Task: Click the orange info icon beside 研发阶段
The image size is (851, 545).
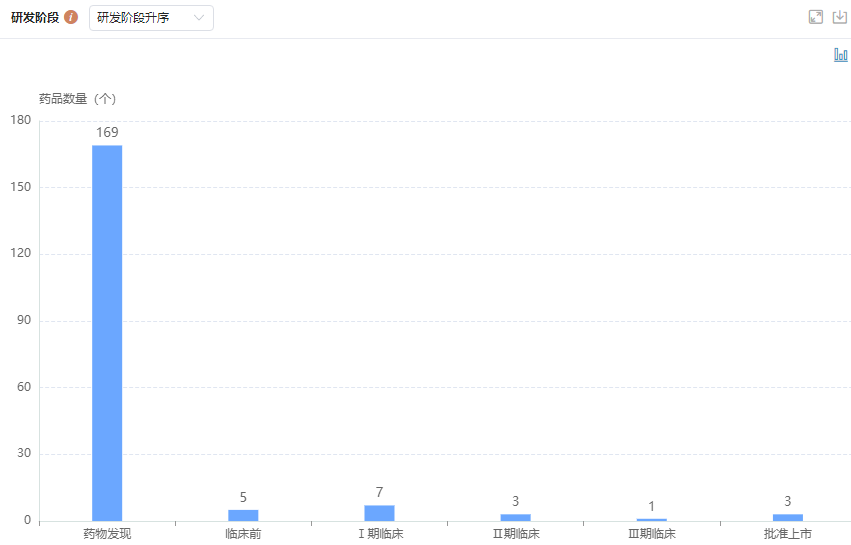Action: point(71,18)
